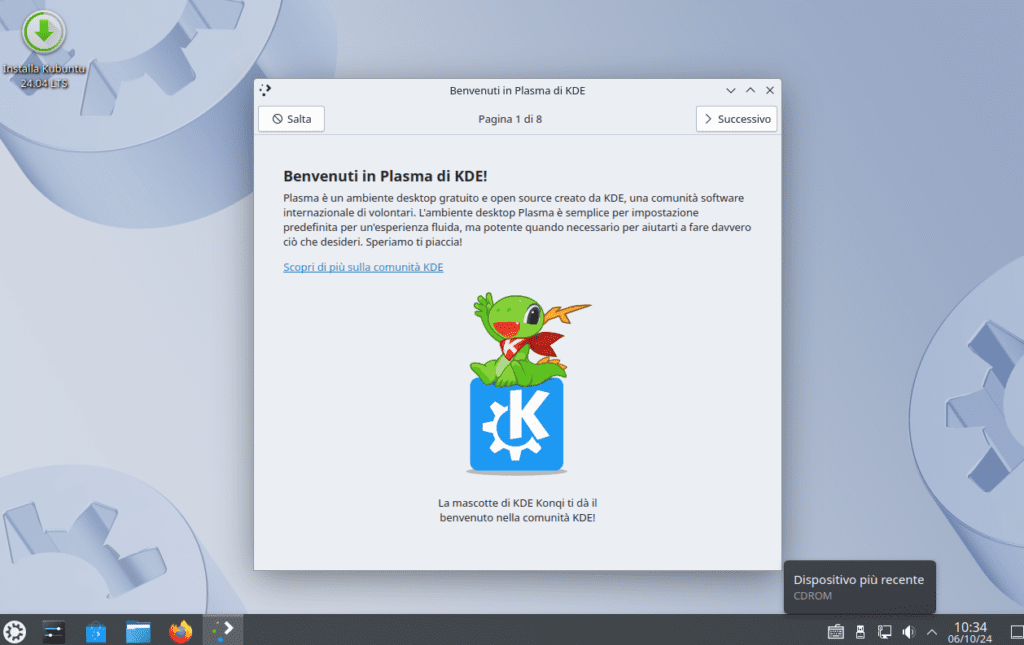Click the Salta skip button

pos(291,119)
